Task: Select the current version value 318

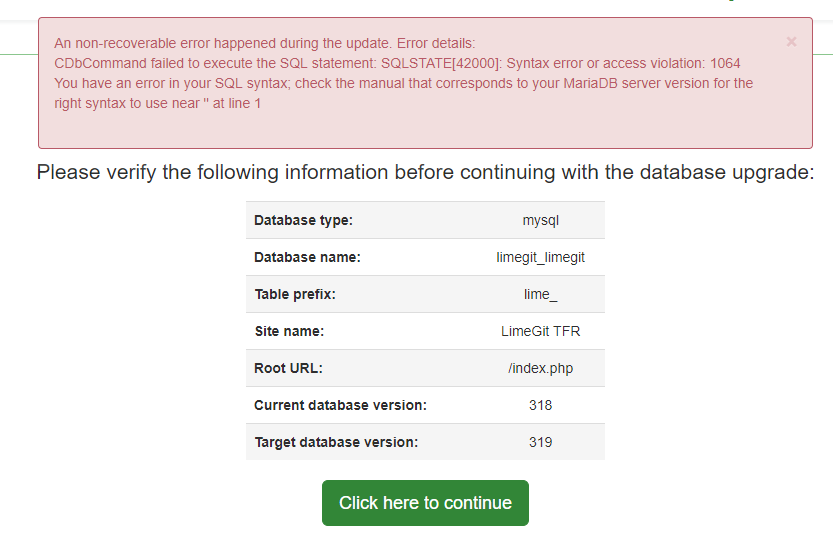Action: coord(540,405)
